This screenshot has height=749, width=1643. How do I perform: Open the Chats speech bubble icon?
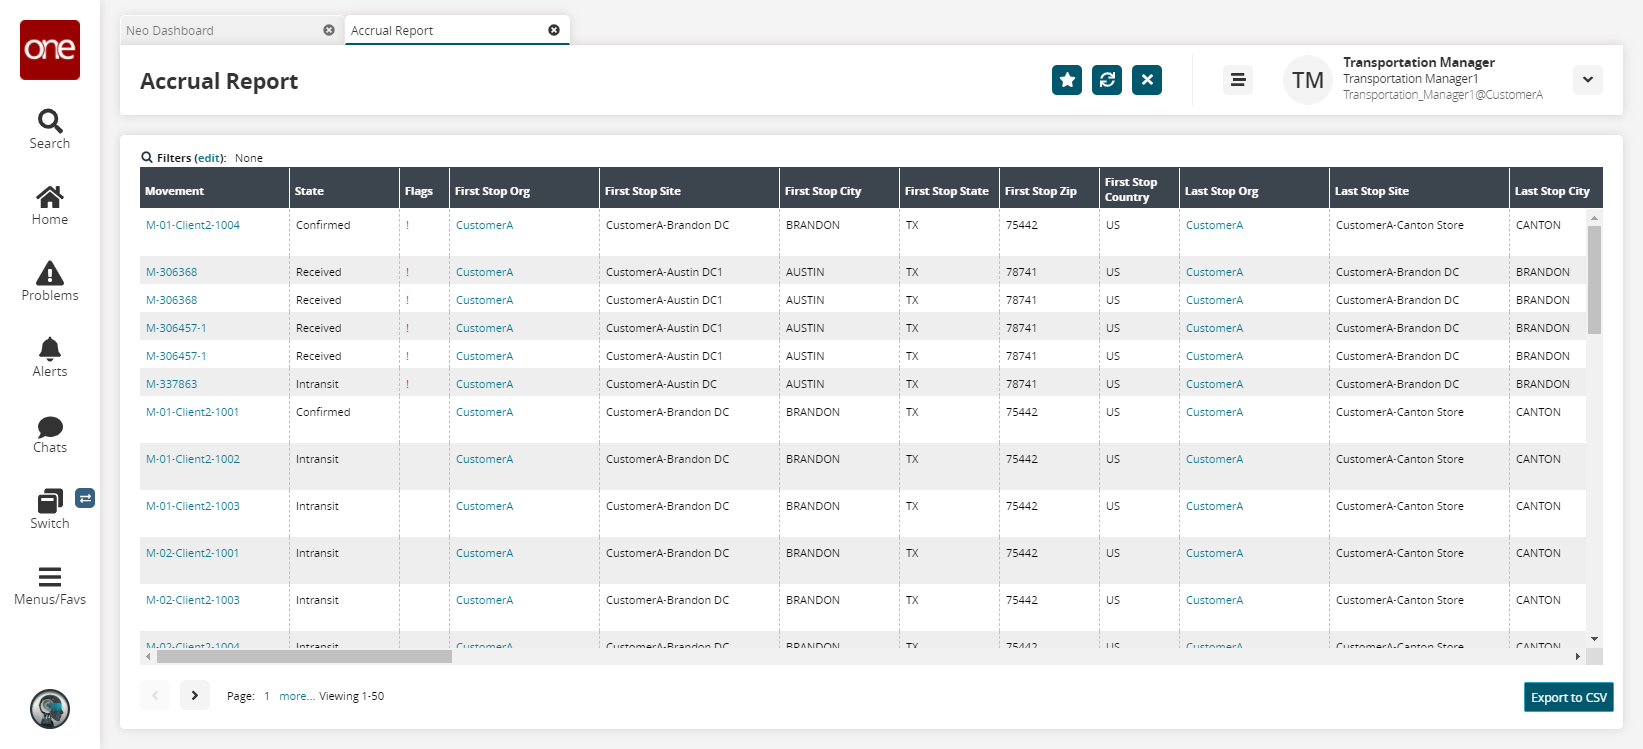coord(50,433)
